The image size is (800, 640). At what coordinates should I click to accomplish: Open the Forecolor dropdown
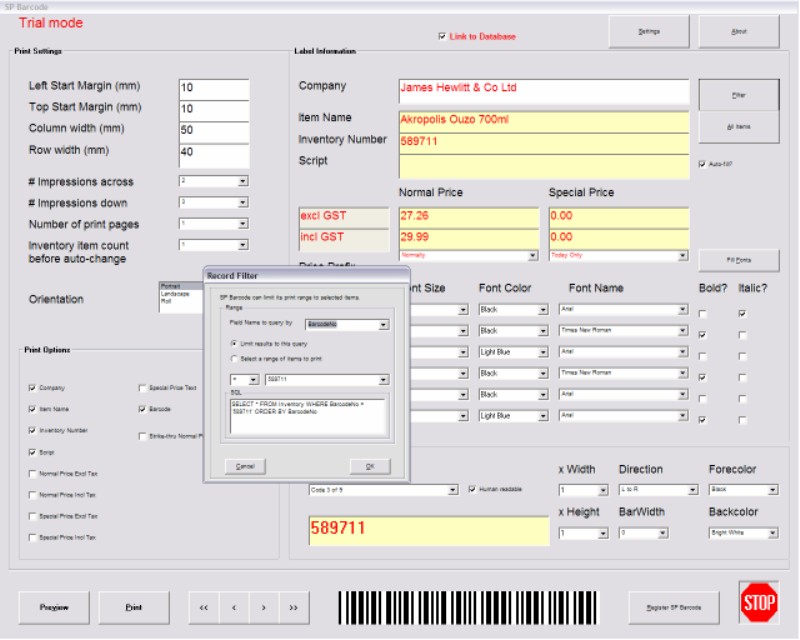772,490
